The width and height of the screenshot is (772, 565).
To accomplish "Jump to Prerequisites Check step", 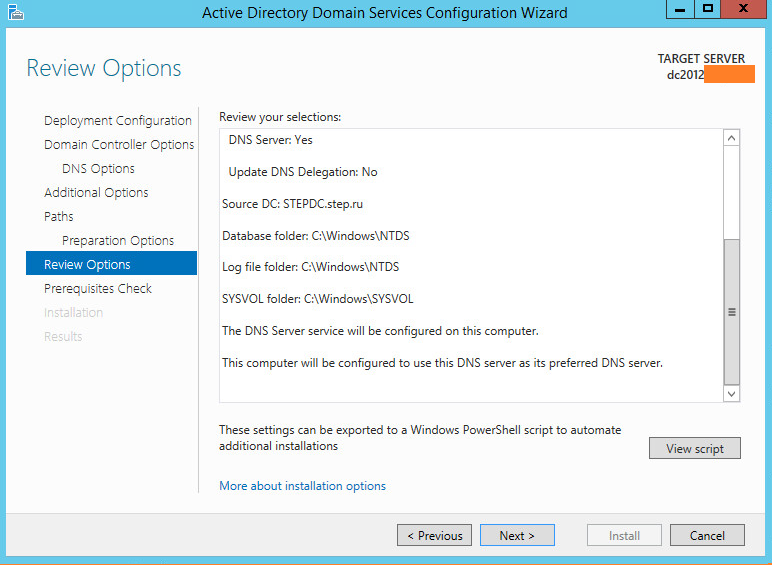I will (x=98, y=288).
